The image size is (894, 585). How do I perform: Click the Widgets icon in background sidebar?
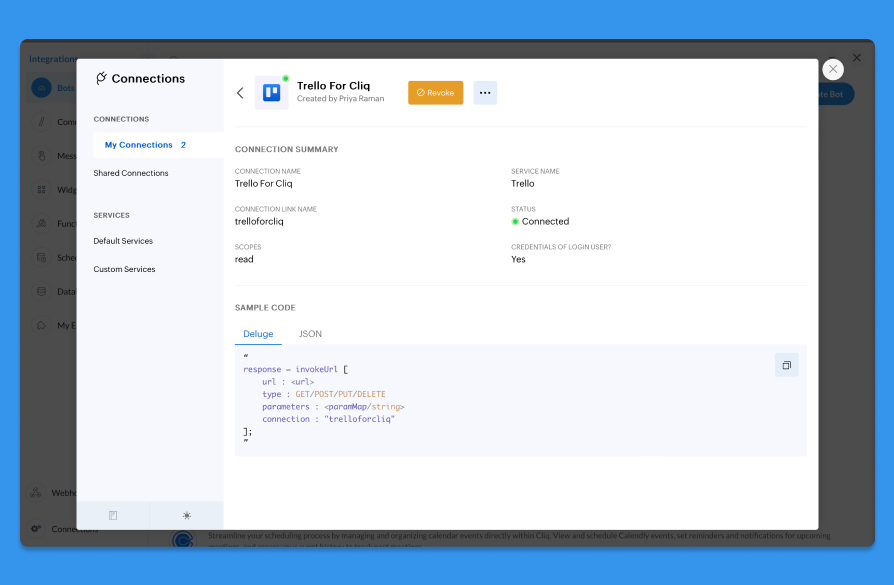tap(42, 189)
